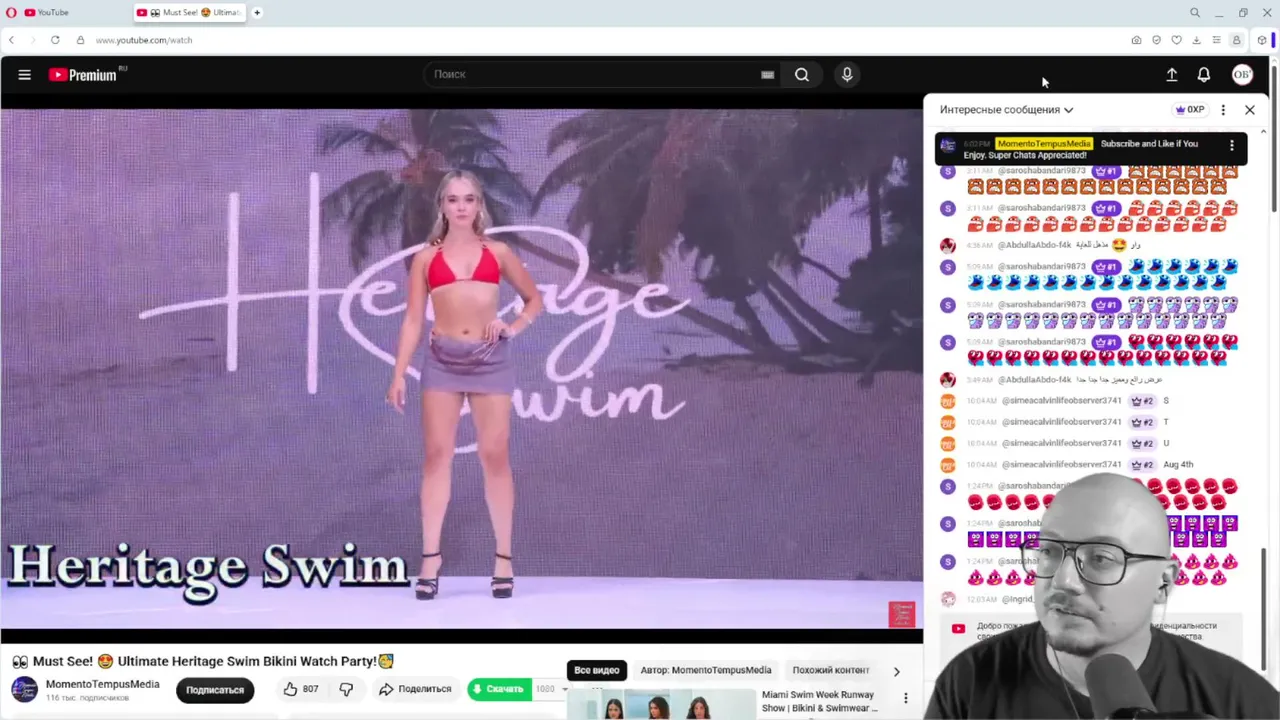Screen dimensions: 1280x720
Task: Focus the Поиск search field
Action: click(594, 74)
